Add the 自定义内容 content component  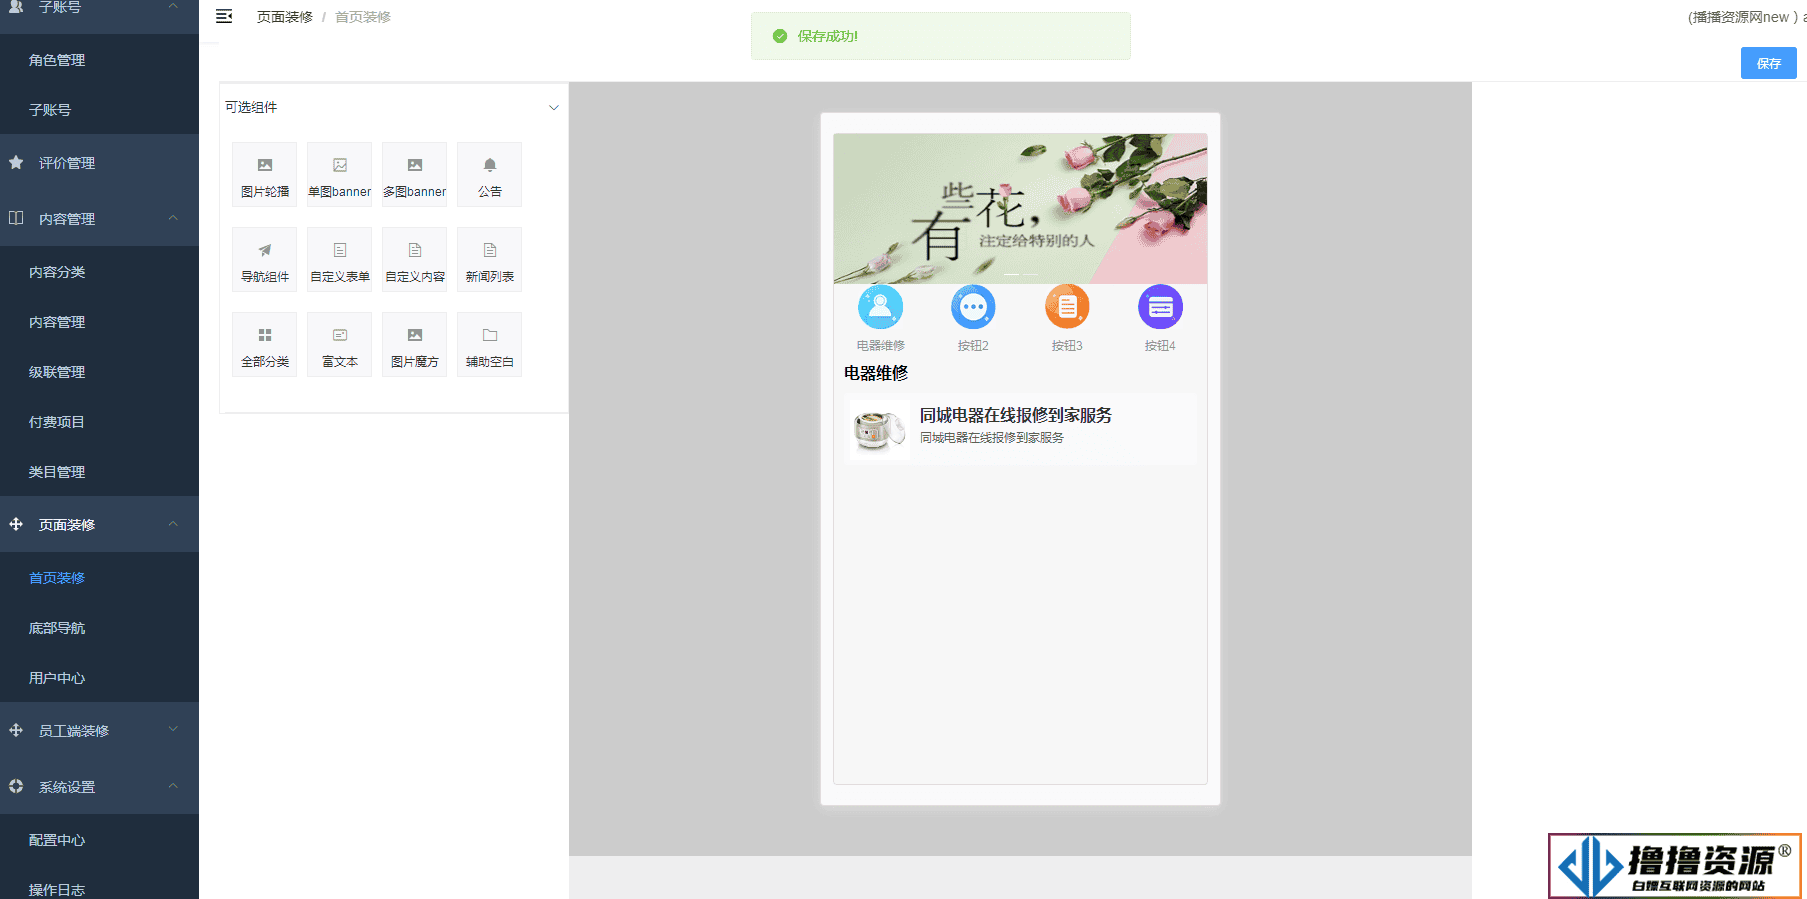[x=414, y=260]
